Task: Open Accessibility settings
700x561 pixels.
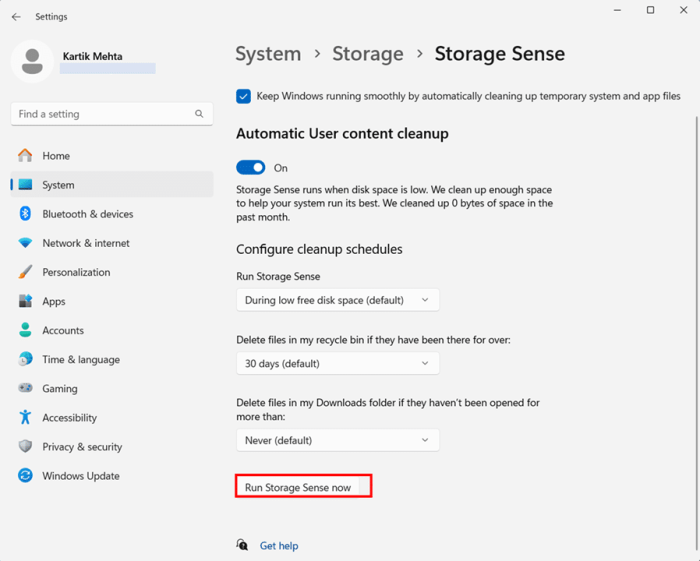Action: [112, 417]
